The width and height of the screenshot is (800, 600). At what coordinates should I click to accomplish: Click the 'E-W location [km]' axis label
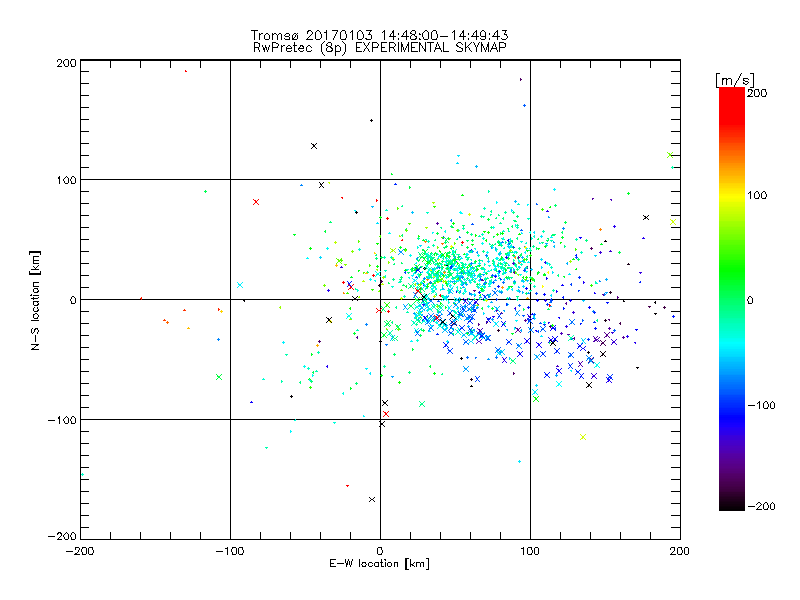tap(379, 564)
